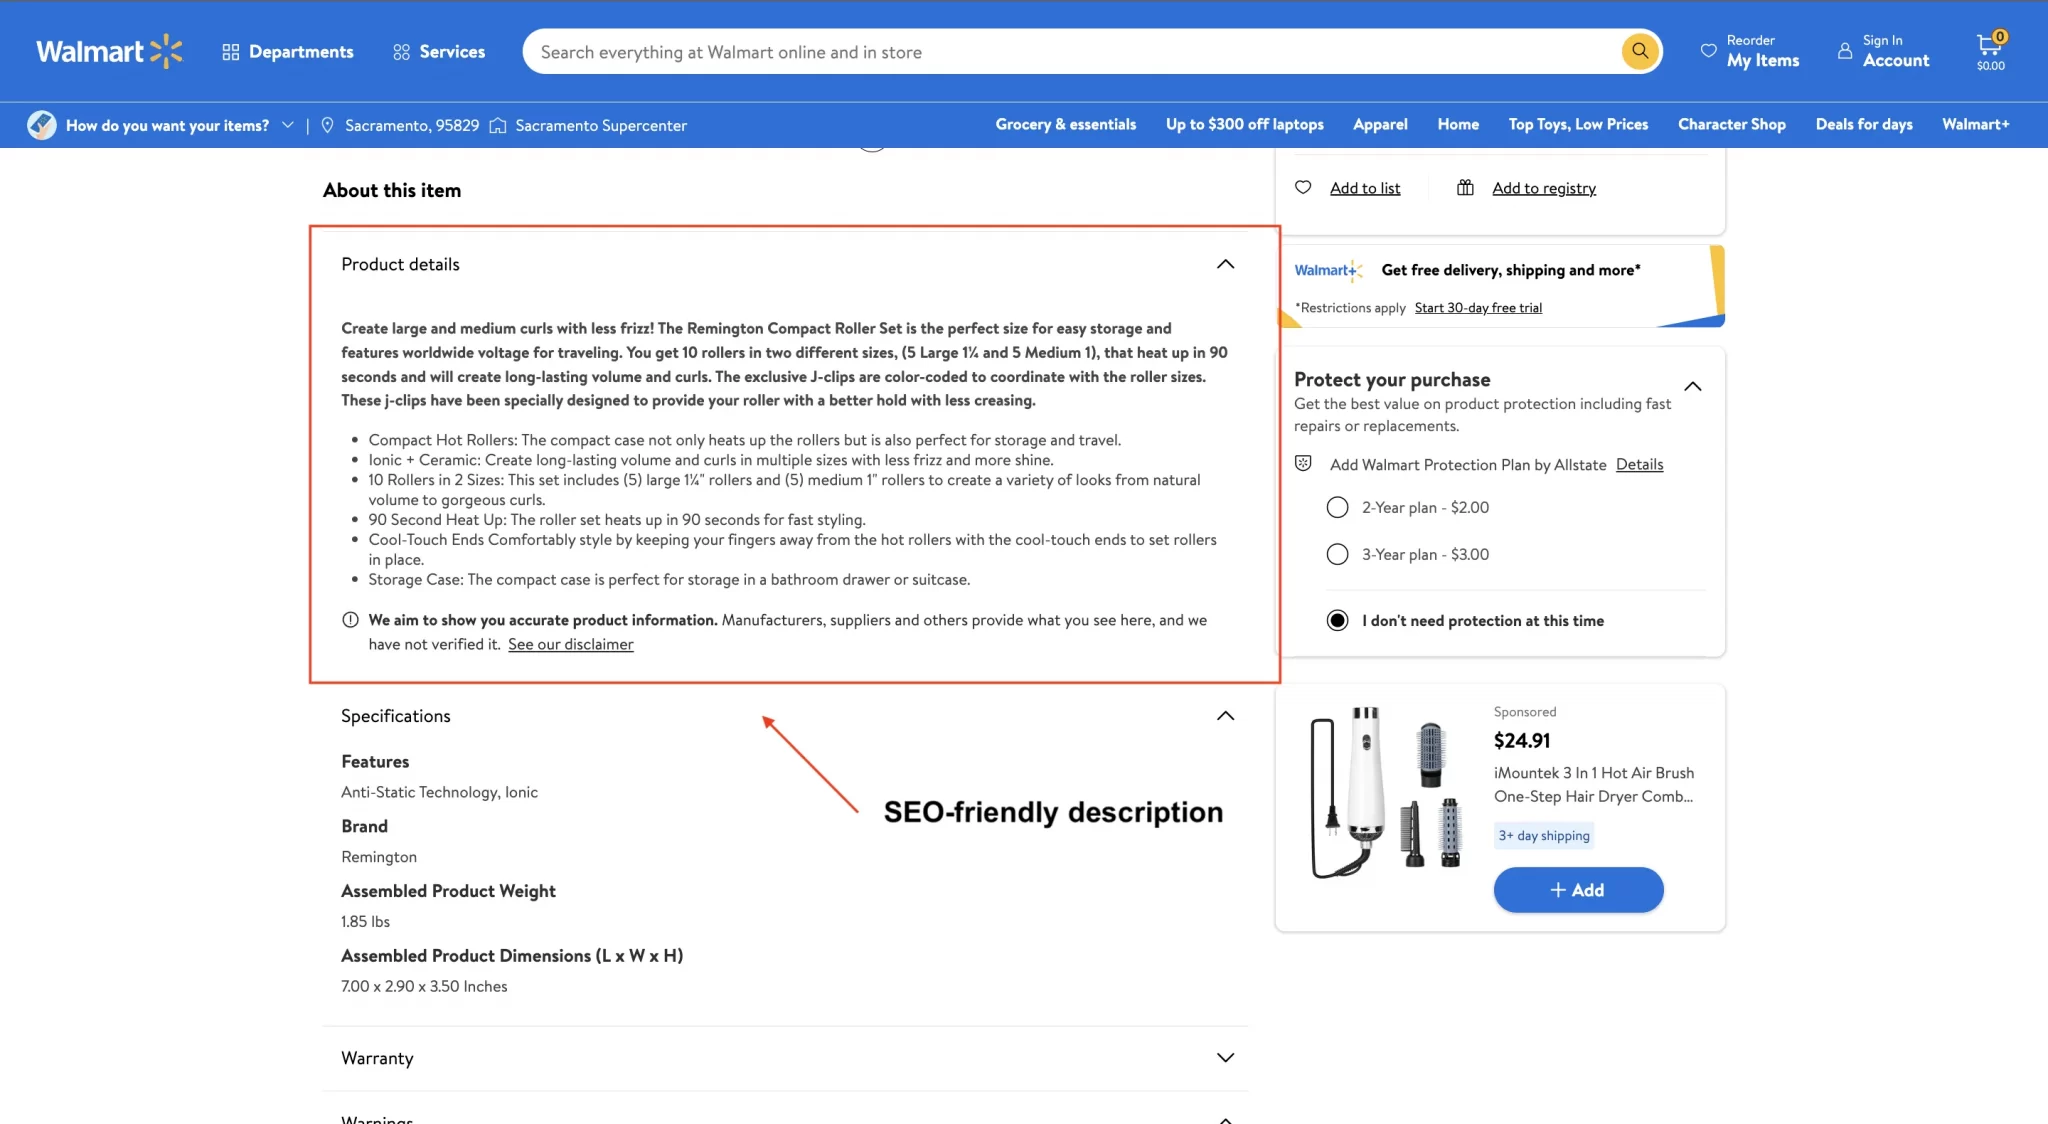
Task: Click the Departments grid icon
Action: tap(231, 52)
